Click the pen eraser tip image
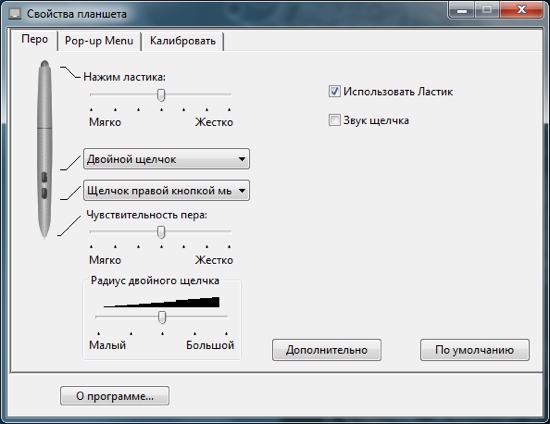 click(45, 65)
